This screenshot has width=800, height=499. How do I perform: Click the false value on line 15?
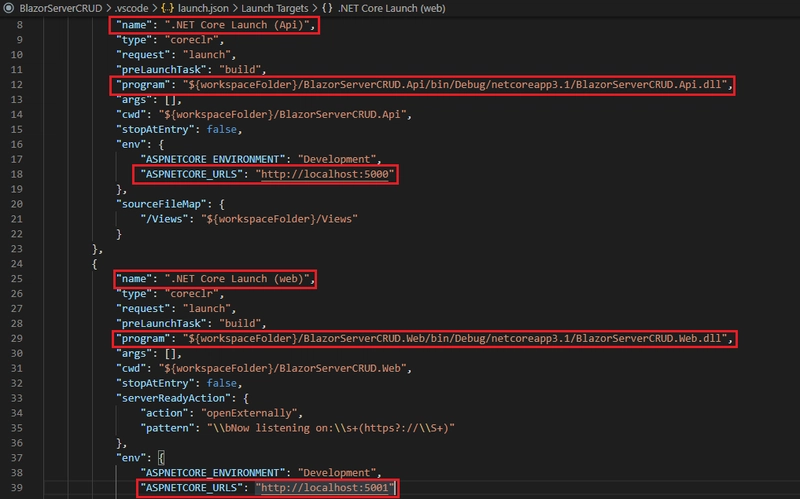coord(221,130)
